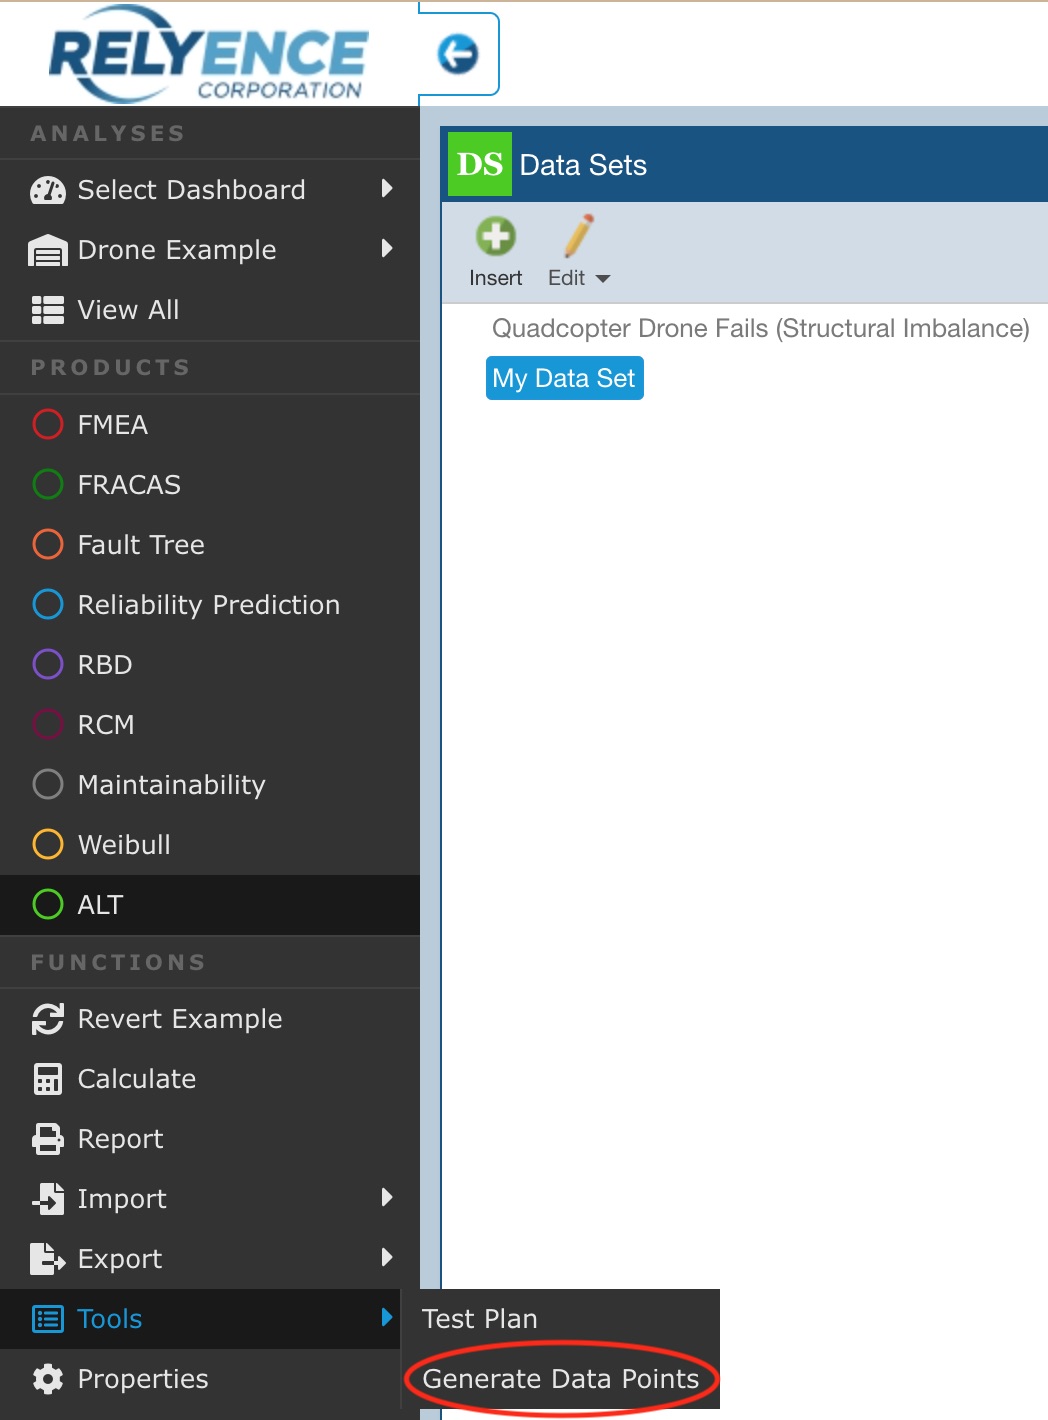Click the blue back arrow icon
The height and width of the screenshot is (1420, 1048).
(458, 54)
